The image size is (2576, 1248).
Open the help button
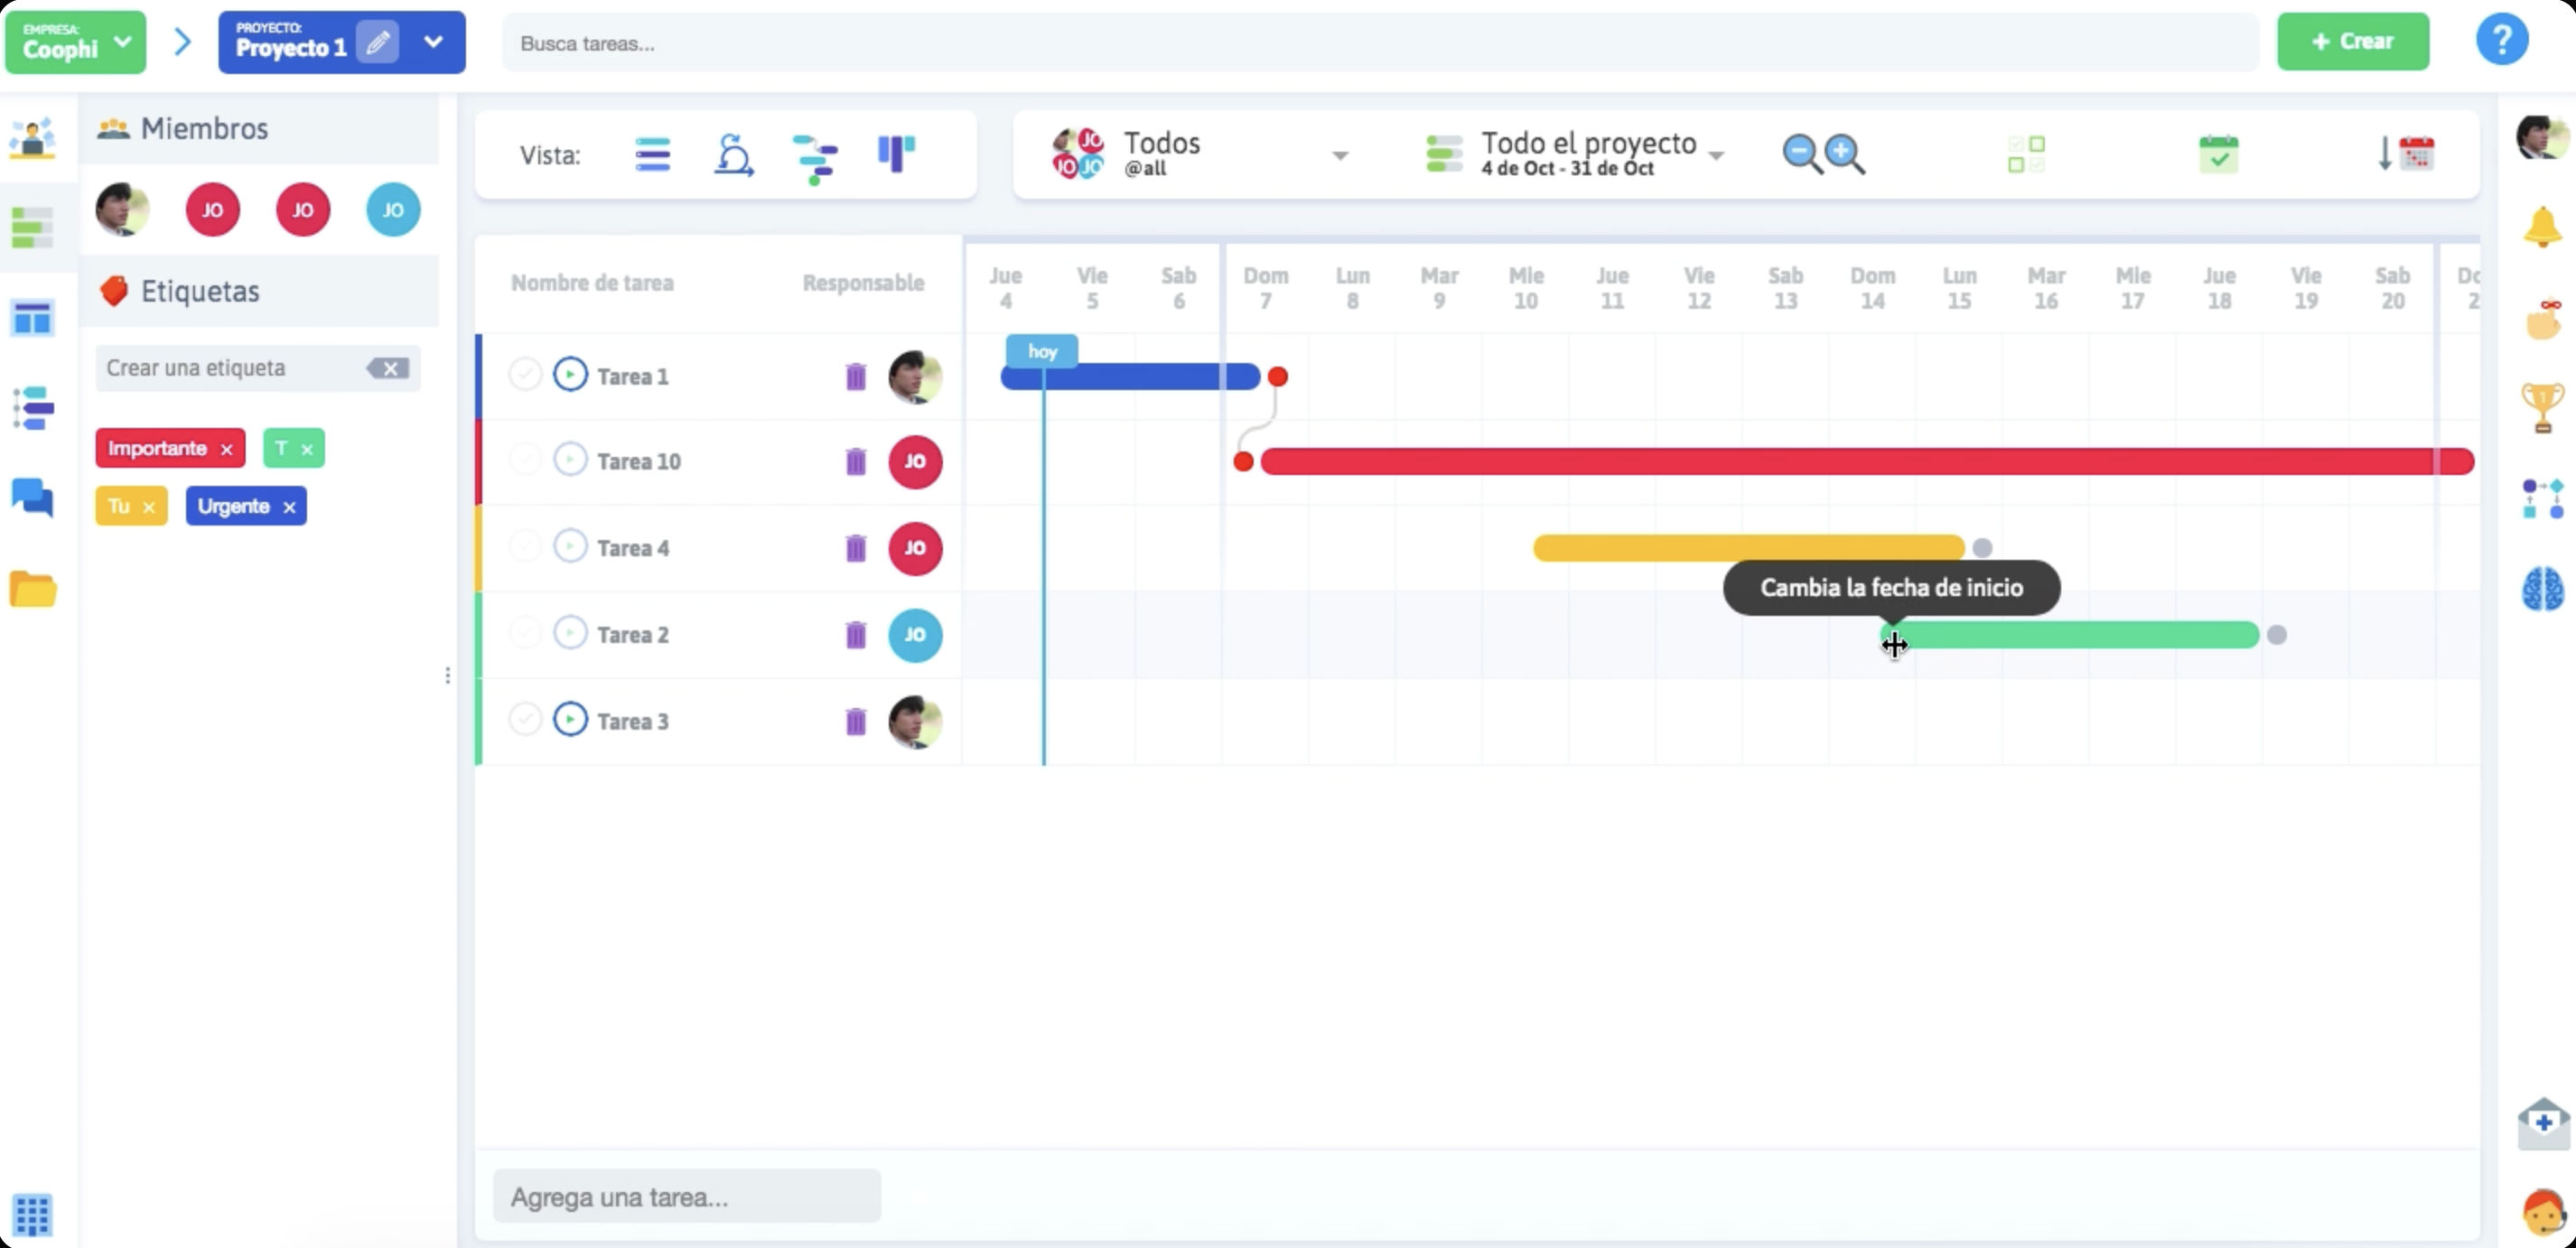coord(2502,39)
